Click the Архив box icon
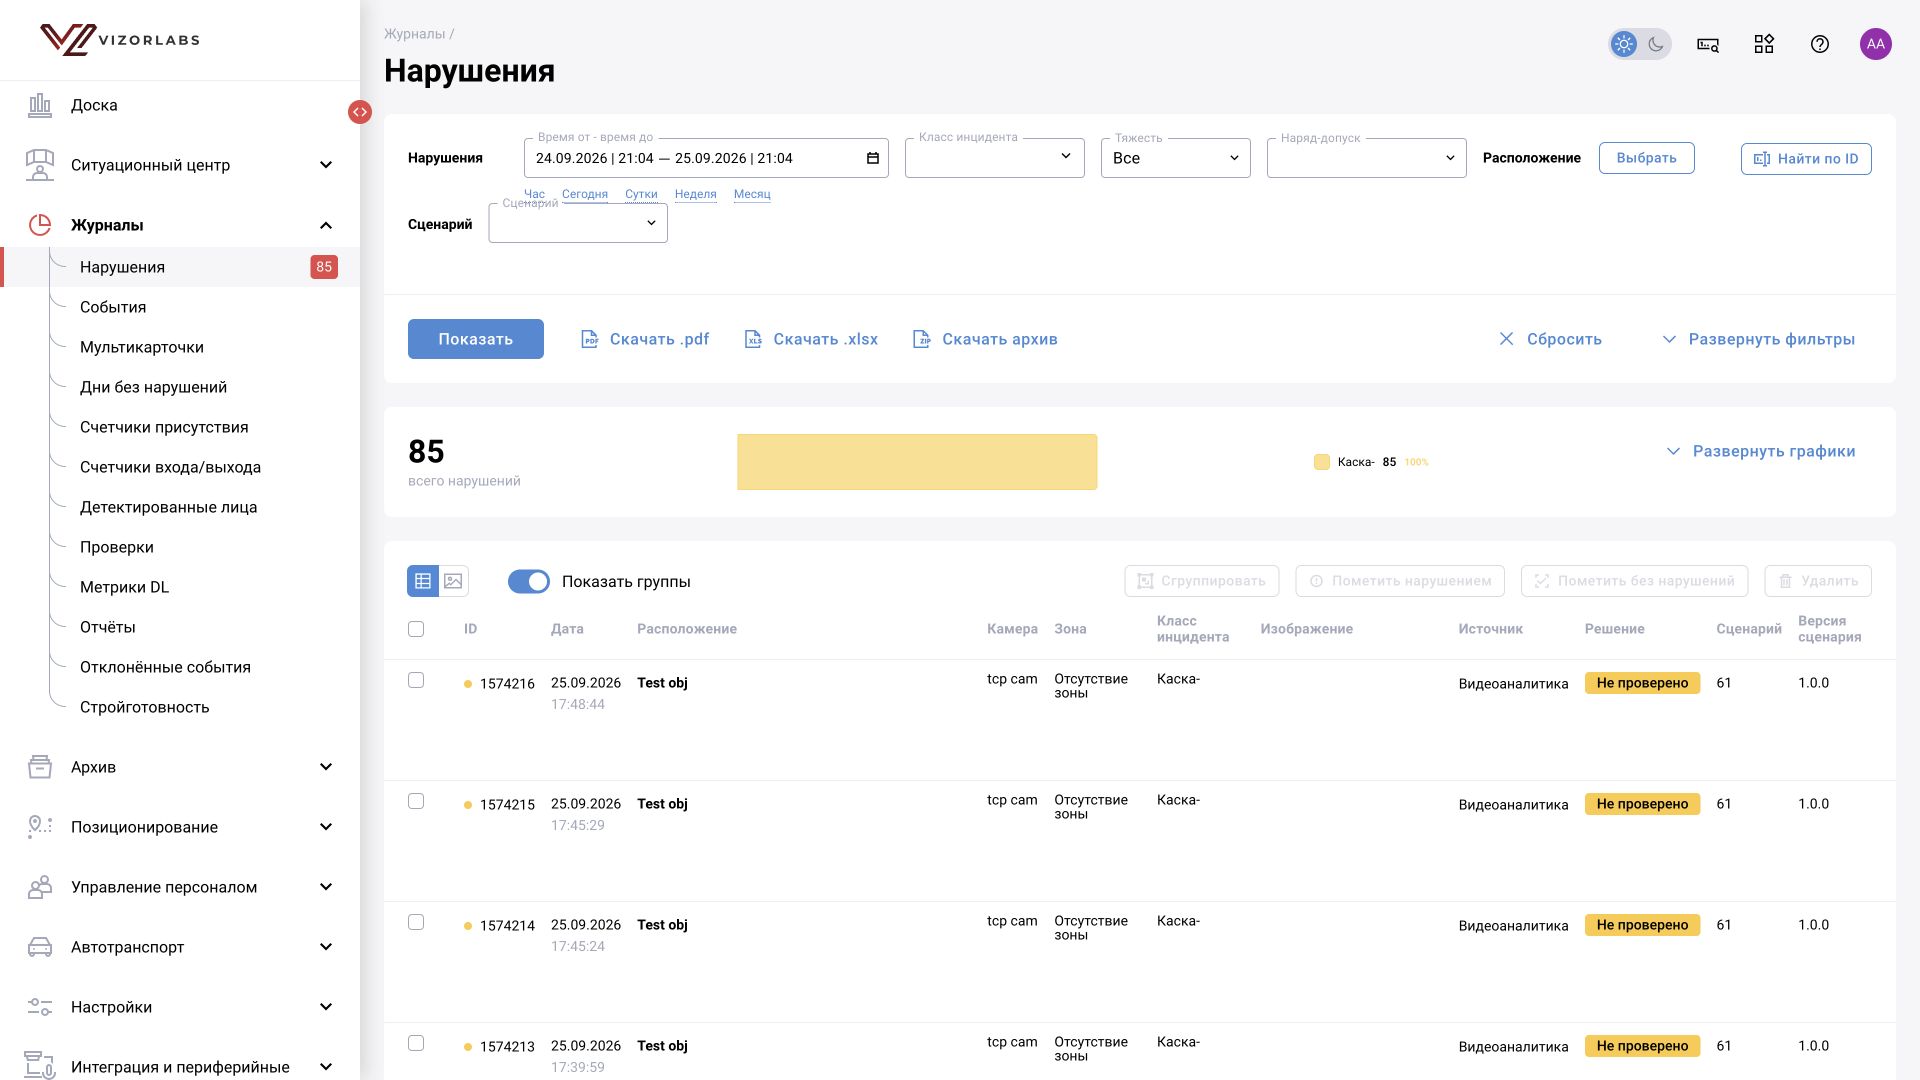Viewport: 1920px width, 1080px height. (40, 767)
